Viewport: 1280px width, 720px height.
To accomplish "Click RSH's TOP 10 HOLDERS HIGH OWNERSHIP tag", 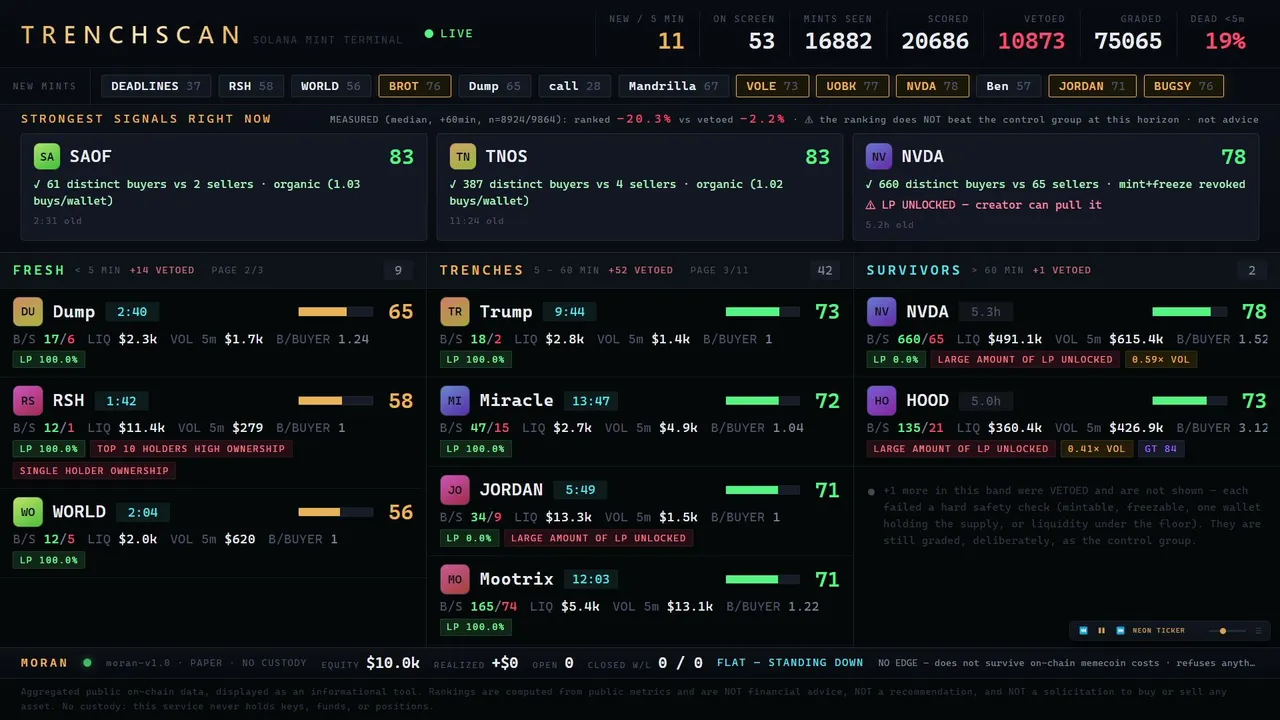I will click(x=191, y=449).
